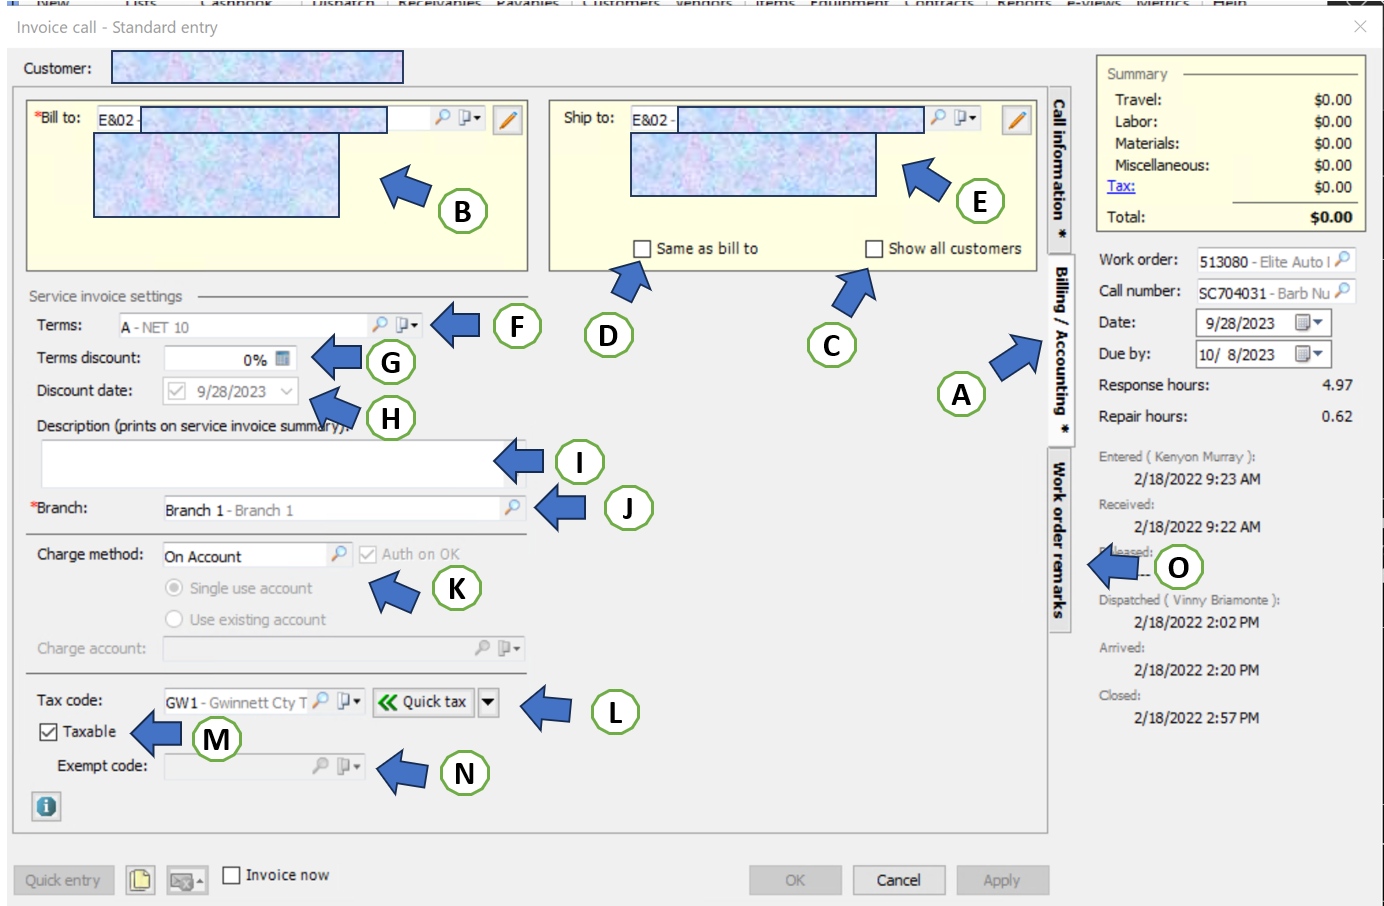Open the Tax code lookup magnifier
The image size is (1384, 906).
[322, 701]
